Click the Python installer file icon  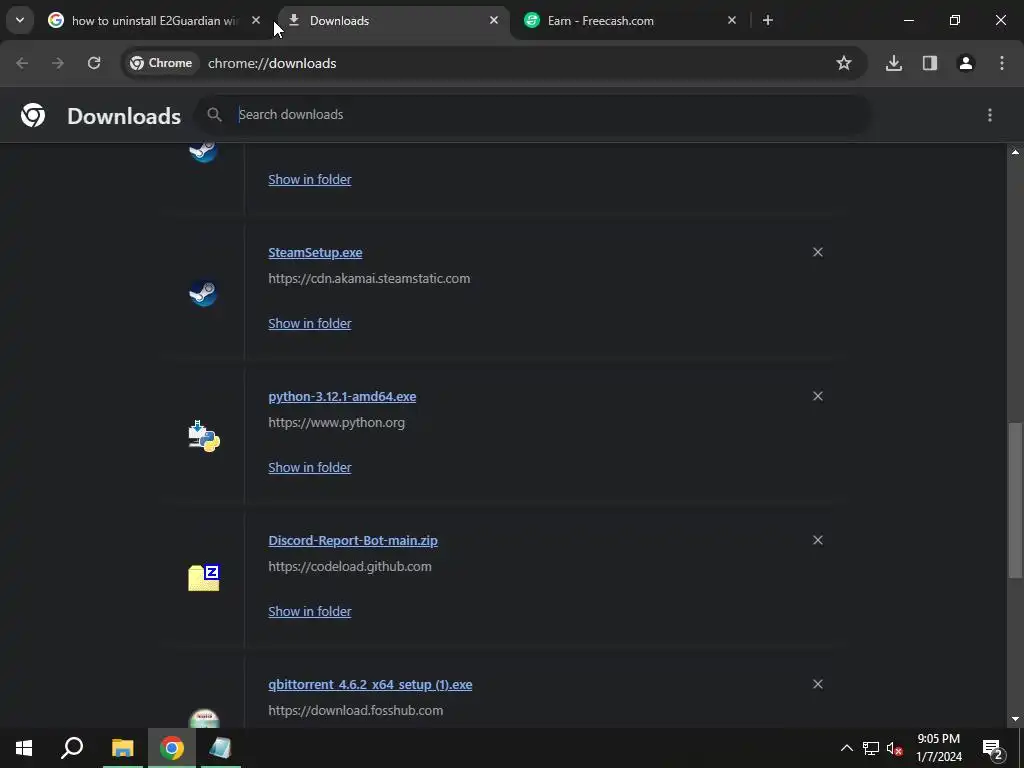click(x=204, y=436)
